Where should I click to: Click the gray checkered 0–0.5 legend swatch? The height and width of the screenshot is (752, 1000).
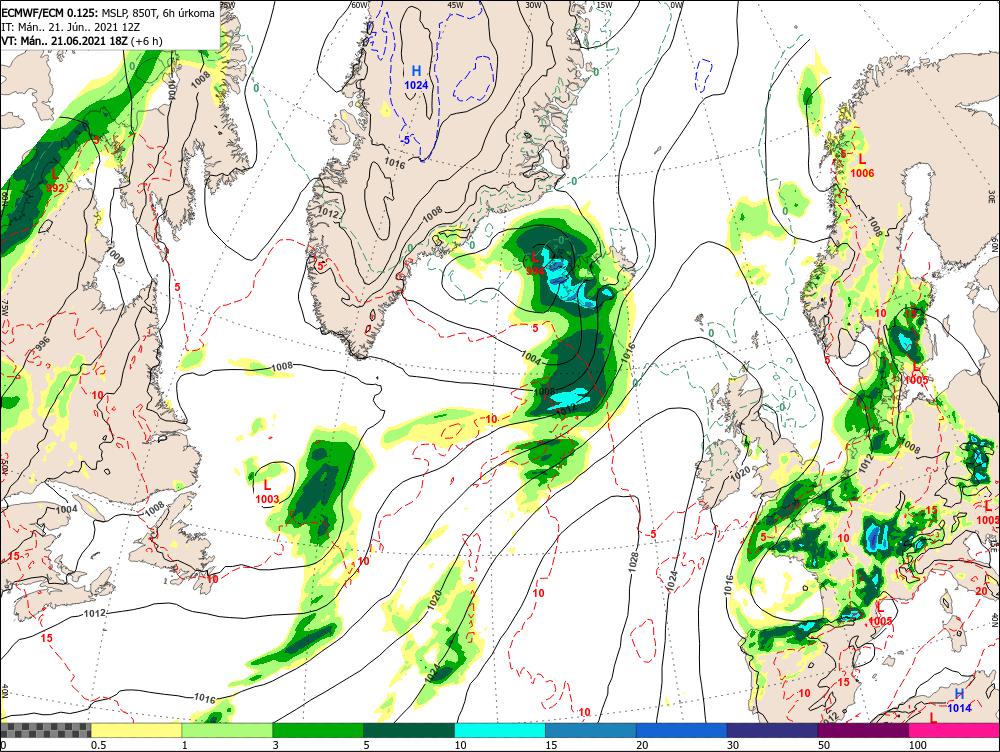(x=45, y=730)
